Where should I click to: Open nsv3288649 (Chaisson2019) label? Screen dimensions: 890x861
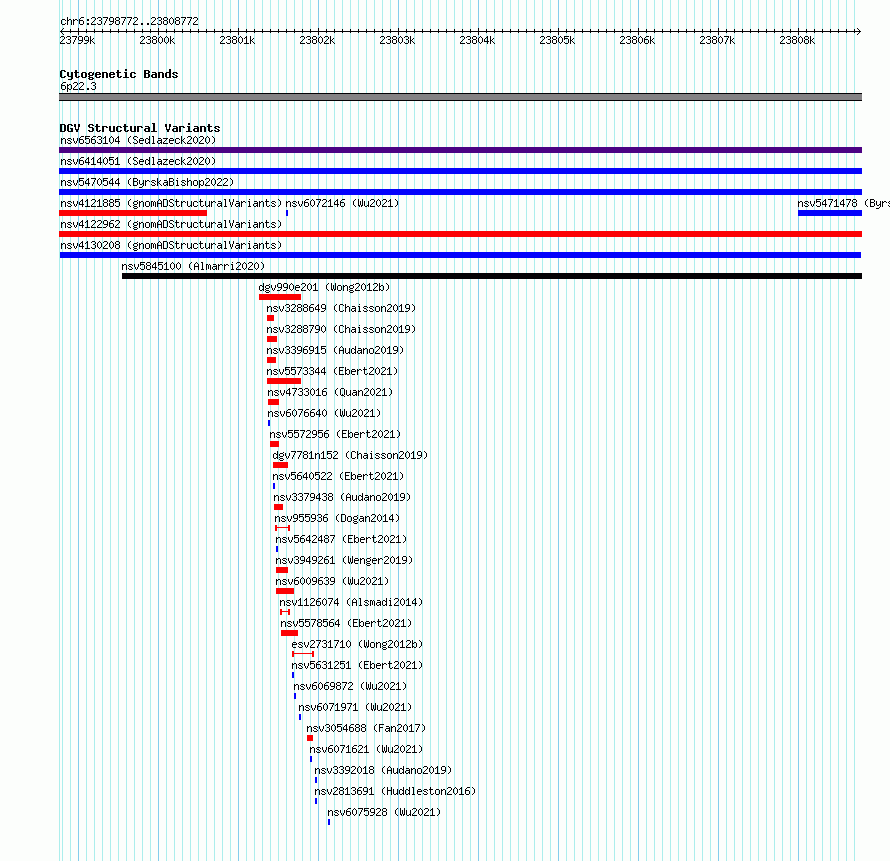coord(341,308)
